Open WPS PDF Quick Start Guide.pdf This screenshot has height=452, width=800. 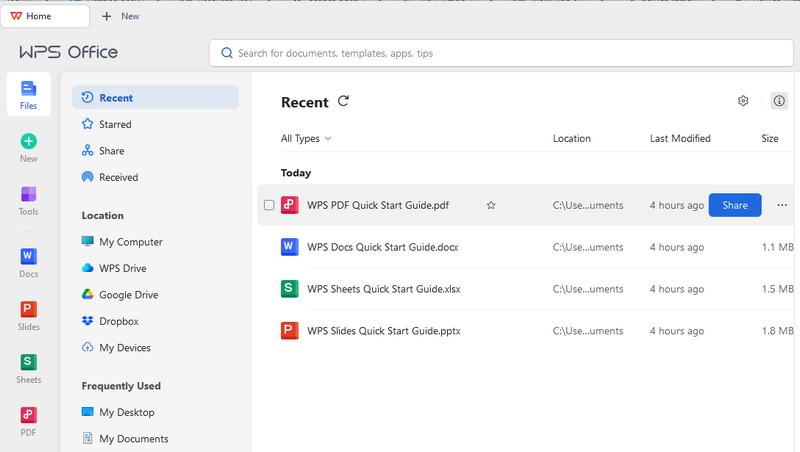[378, 205]
